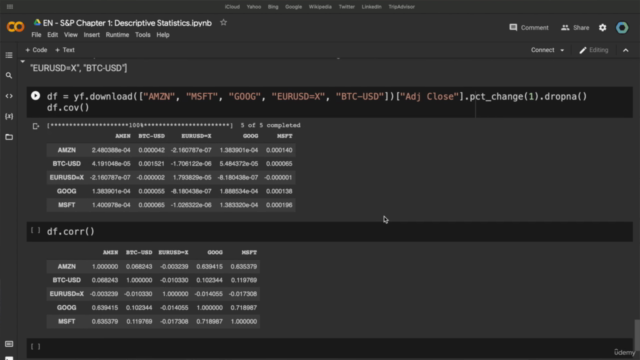
Task: Click correlation value 0.718987 in GOOG row
Action: [x=244, y=308]
